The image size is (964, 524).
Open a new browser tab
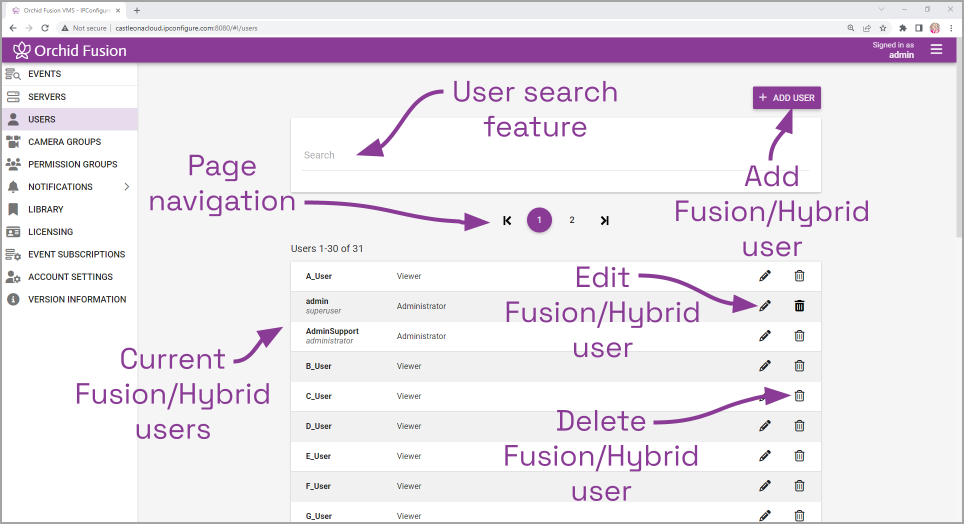click(136, 10)
